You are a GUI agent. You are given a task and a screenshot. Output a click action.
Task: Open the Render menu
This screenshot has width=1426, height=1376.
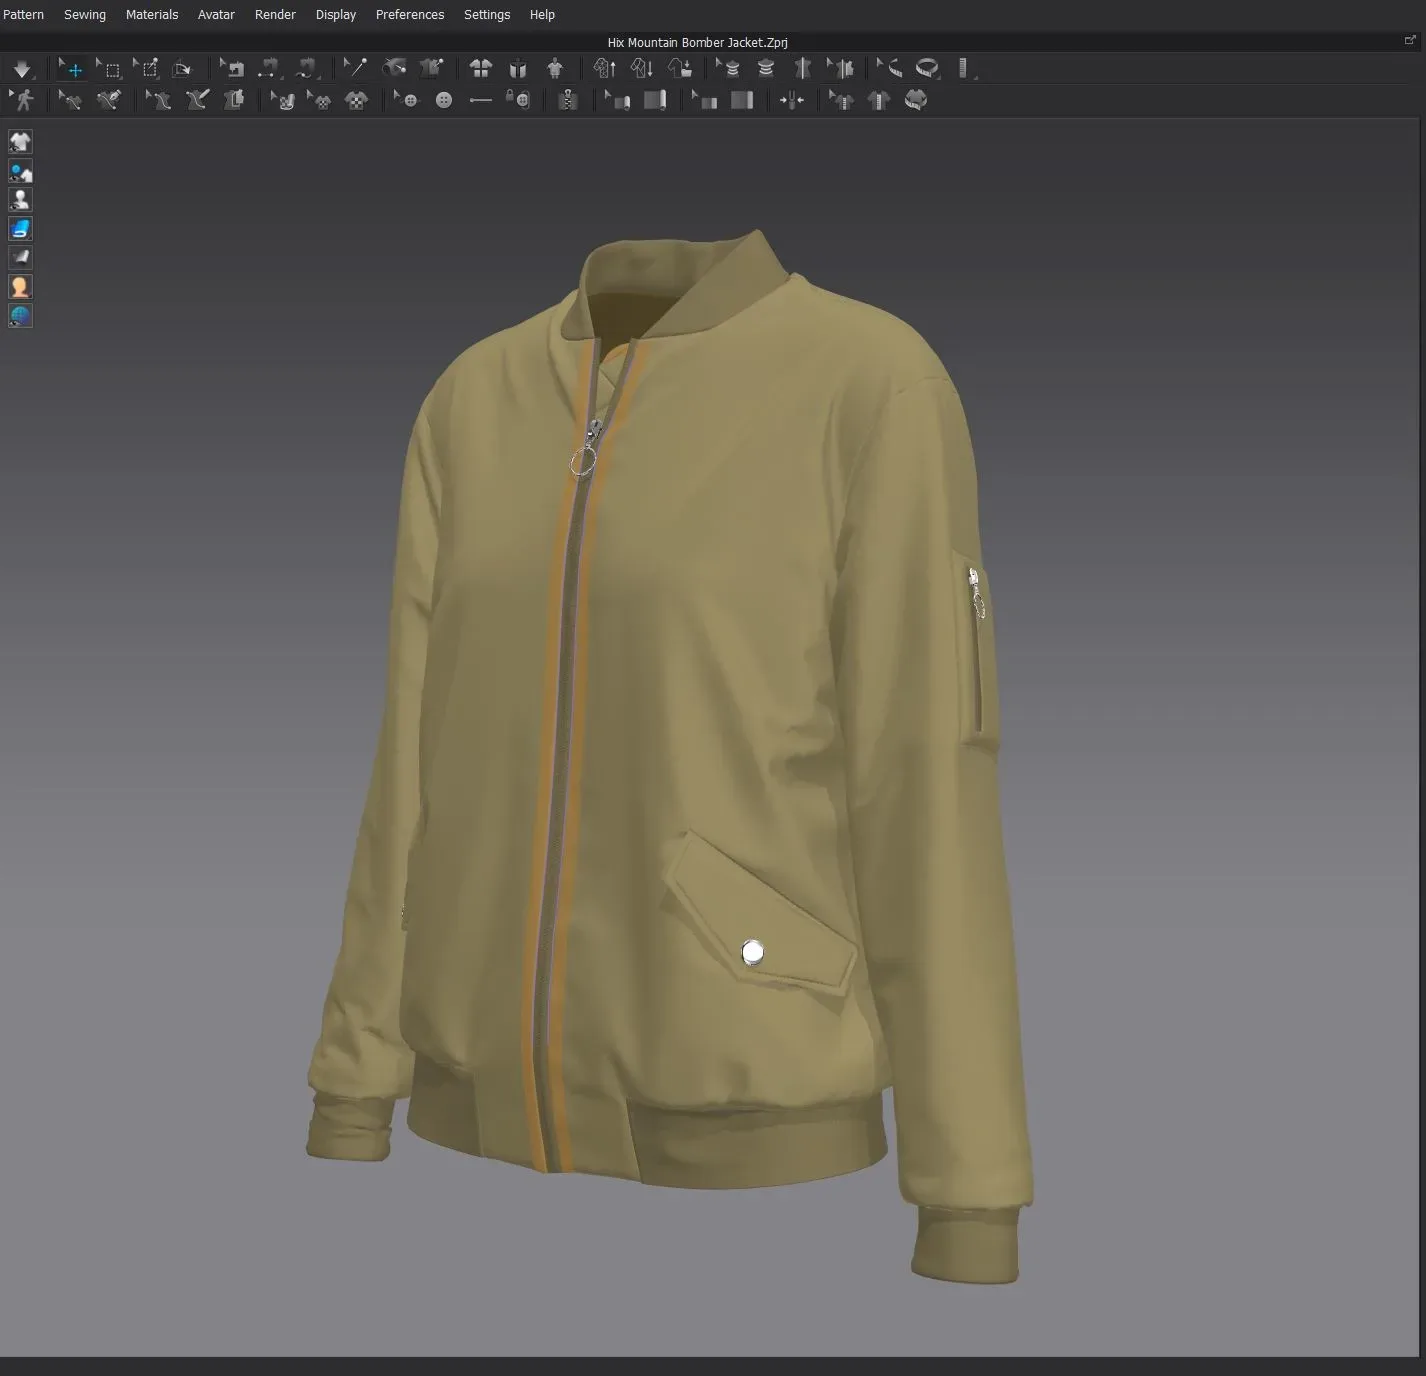point(275,15)
